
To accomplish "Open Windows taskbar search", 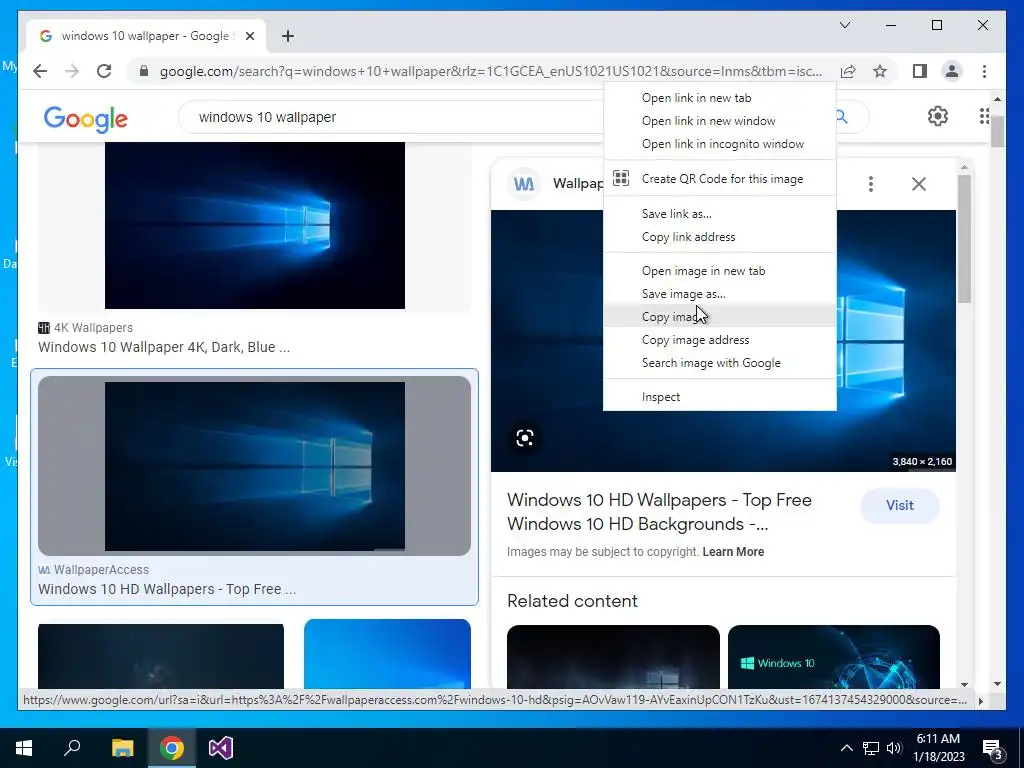I will pyautogui.click(x=72, y=748).
